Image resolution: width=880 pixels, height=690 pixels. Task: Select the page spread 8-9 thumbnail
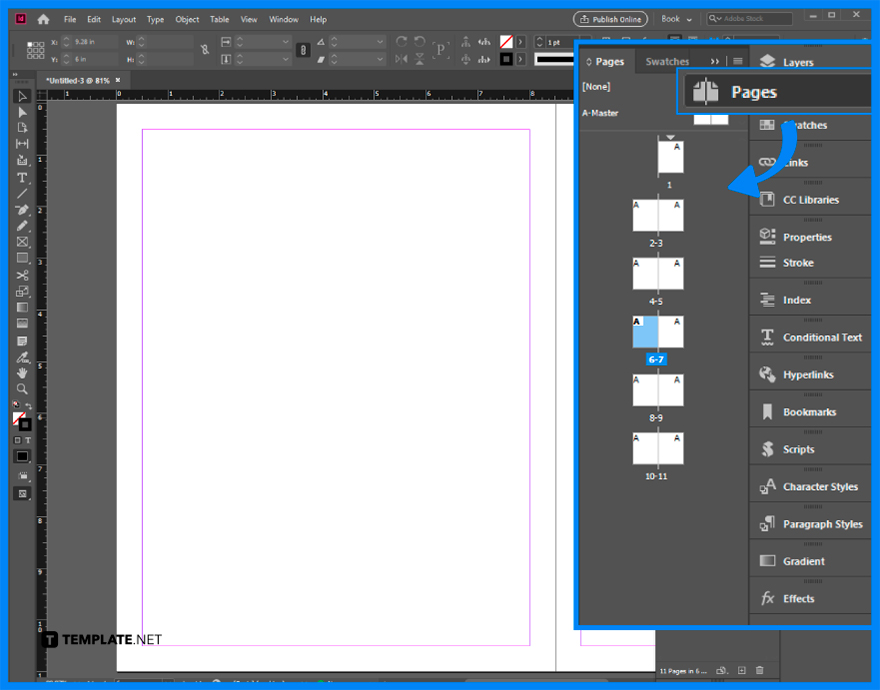(658, 389)
